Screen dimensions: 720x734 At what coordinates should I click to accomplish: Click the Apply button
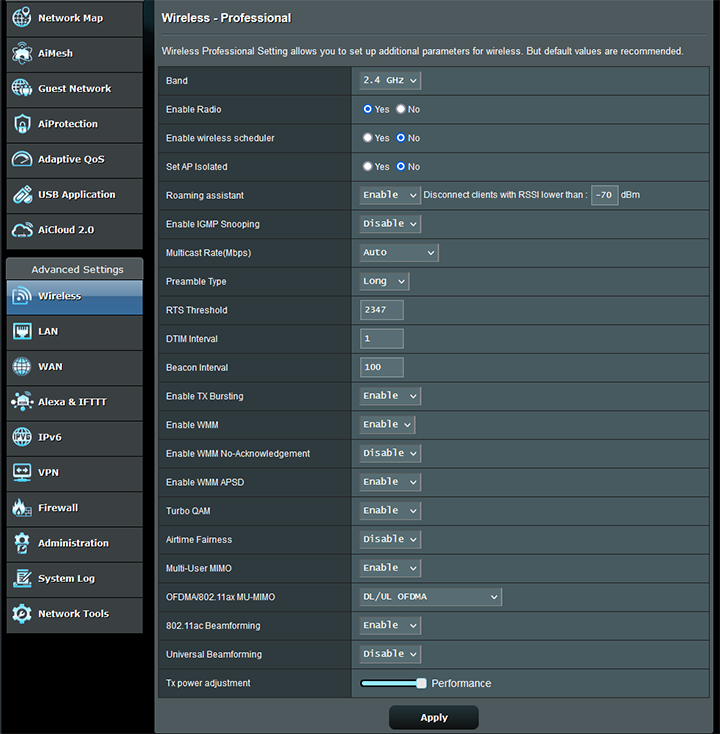433,718
